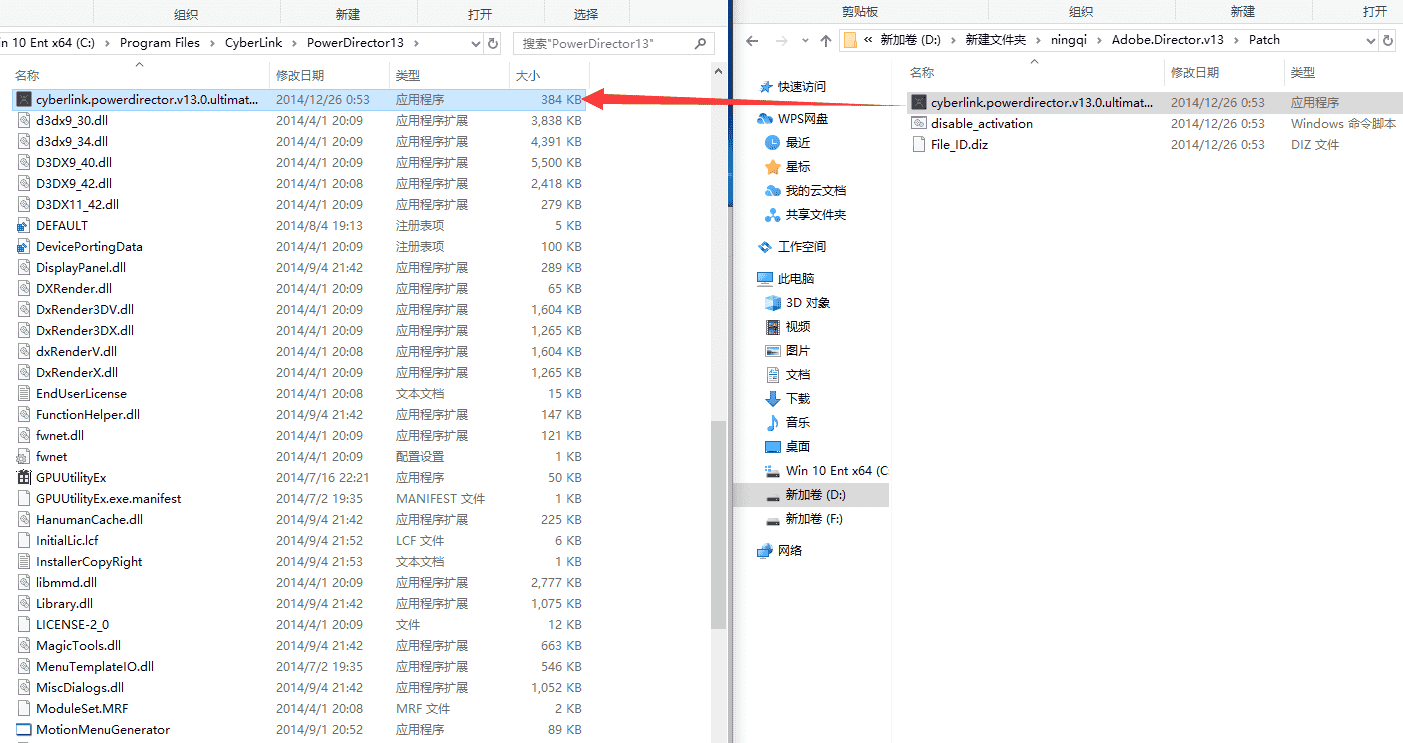Click the configuration settings icon of the fwnet row
Screen dimensions: 1403x743
point(24,456)
